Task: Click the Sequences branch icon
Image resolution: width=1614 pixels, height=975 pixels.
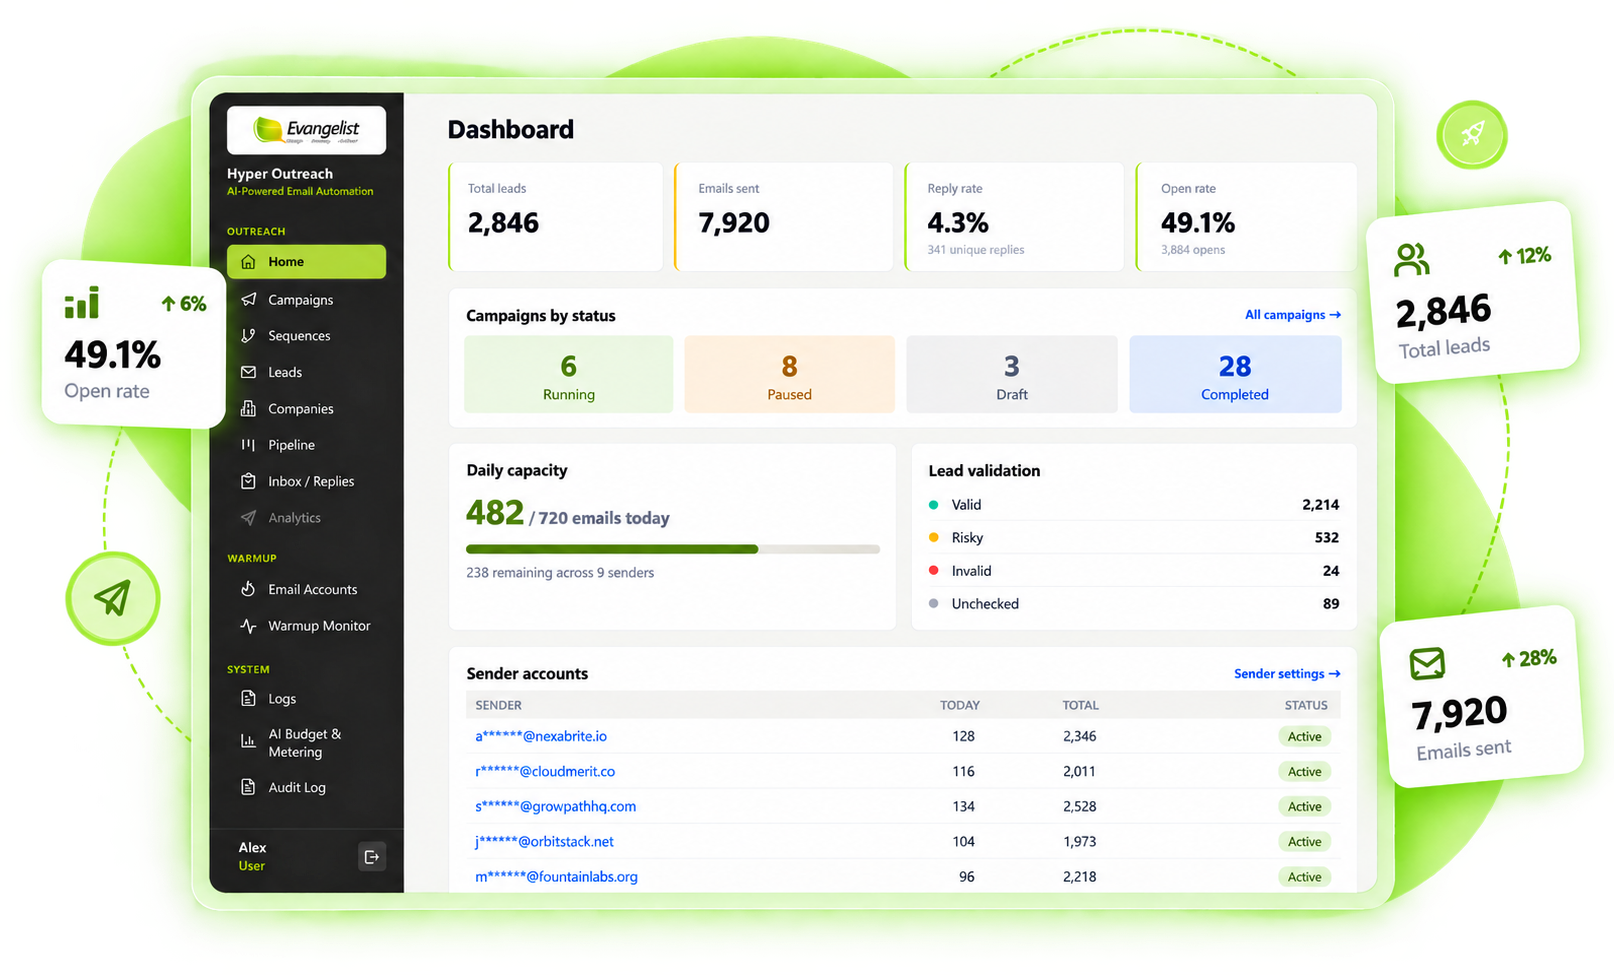Action: click(x=248, y=336)
